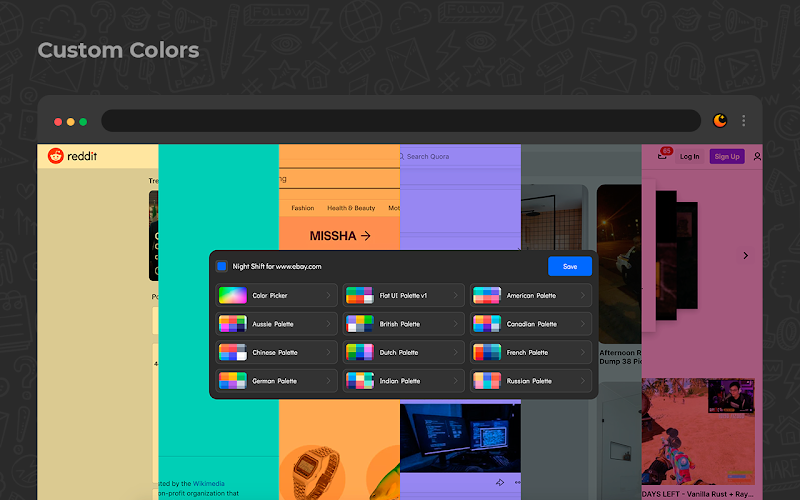Click the Night Shift moon extension icon
The image size is (800, 500).
click(x=720, y=121)
